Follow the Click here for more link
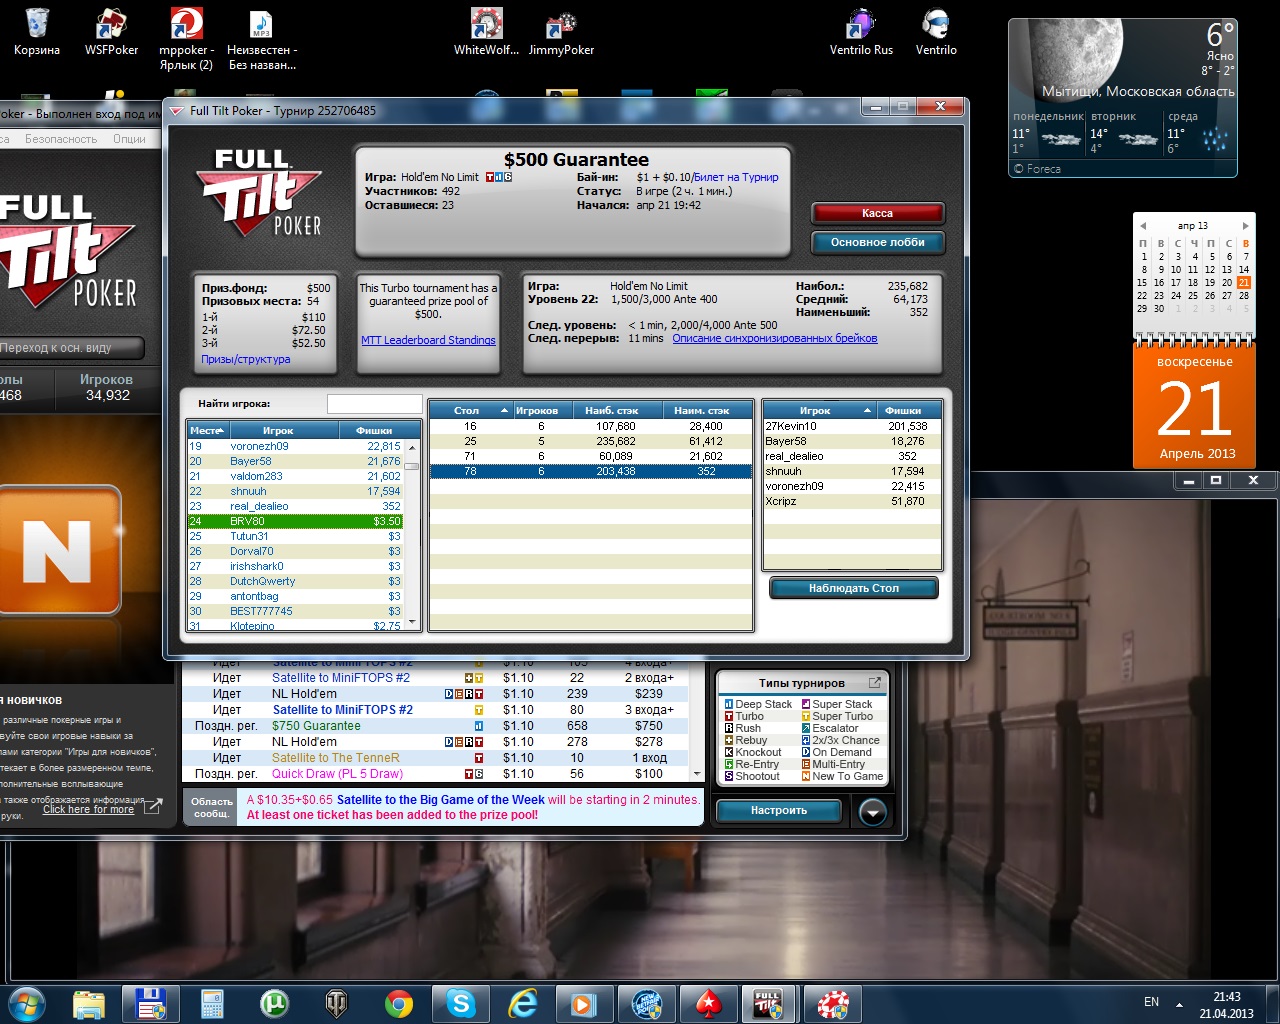The width and height of the screenshot is (1280, 1024). [88, 809]
